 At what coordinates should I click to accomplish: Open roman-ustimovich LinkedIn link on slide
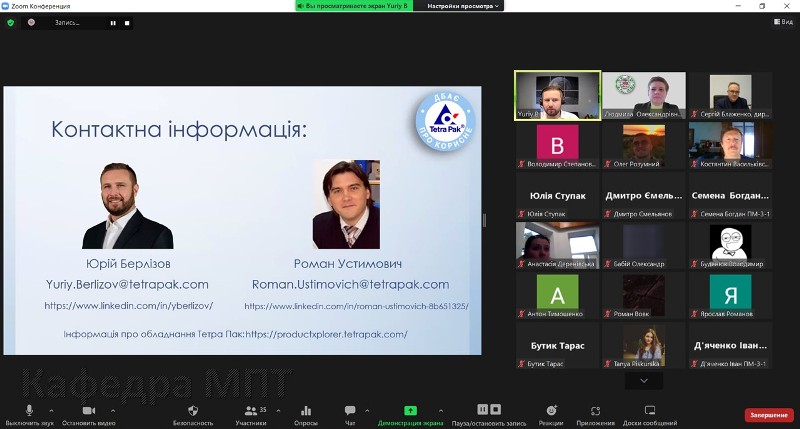point(356,306)
